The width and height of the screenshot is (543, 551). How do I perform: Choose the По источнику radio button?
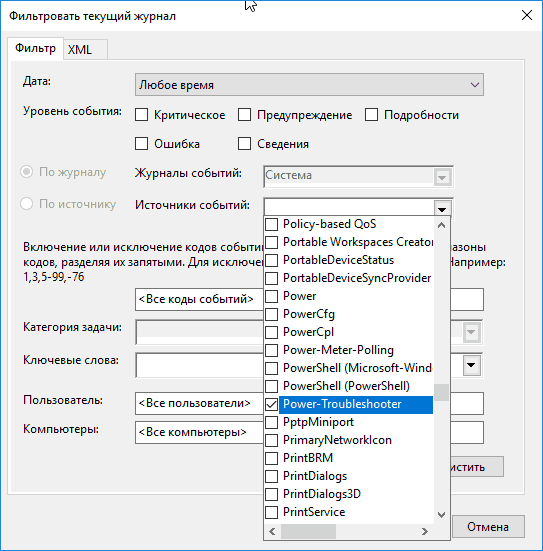[x=26, y=204]
